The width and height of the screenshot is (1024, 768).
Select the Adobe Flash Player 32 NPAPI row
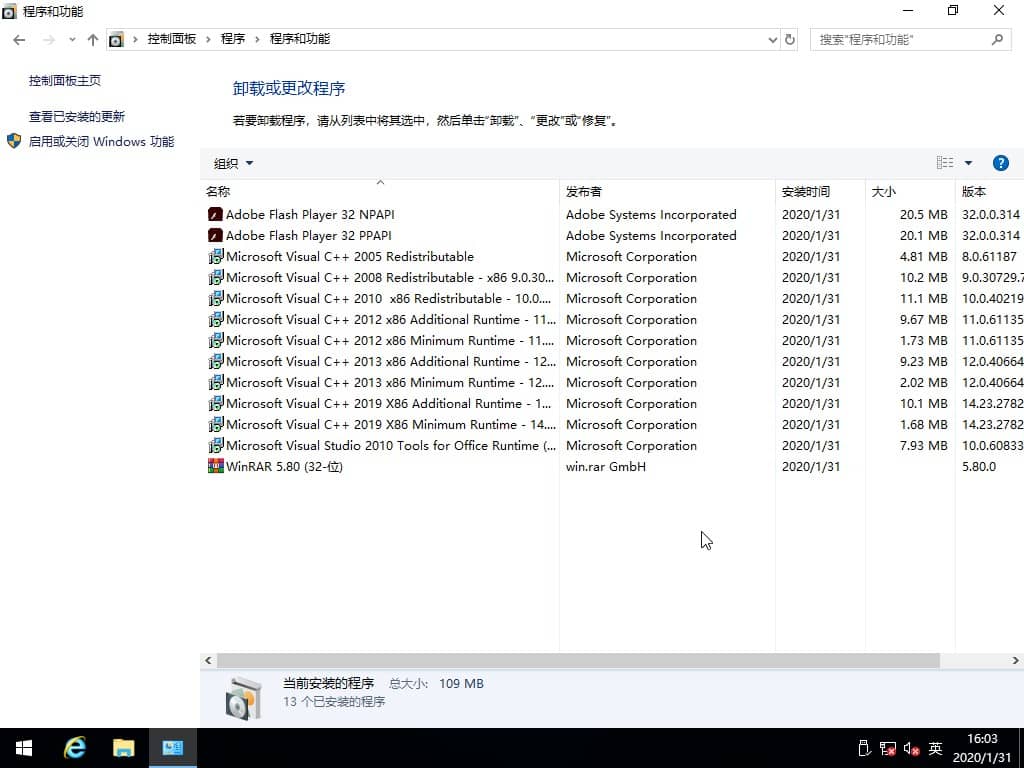coord(612,214)
